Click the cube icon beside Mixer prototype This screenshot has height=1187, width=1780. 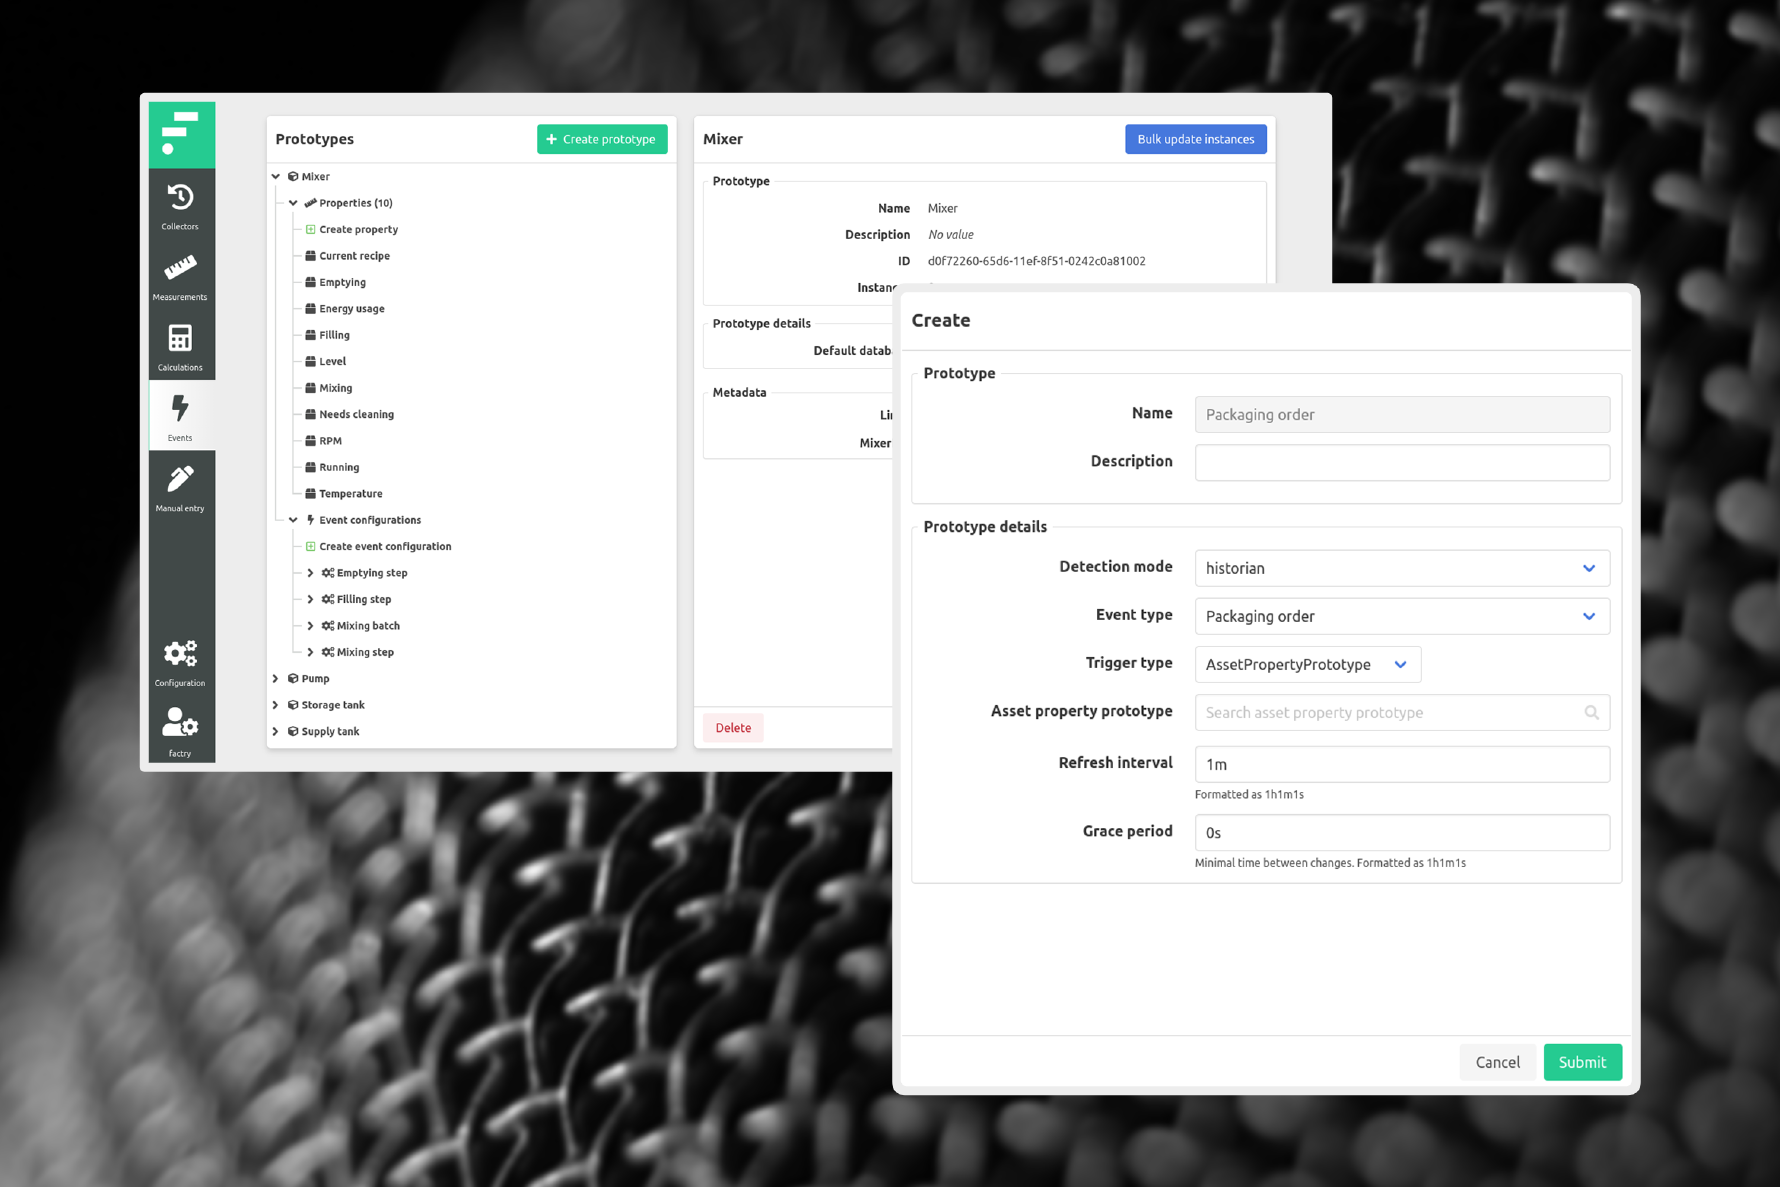point(293,176)
